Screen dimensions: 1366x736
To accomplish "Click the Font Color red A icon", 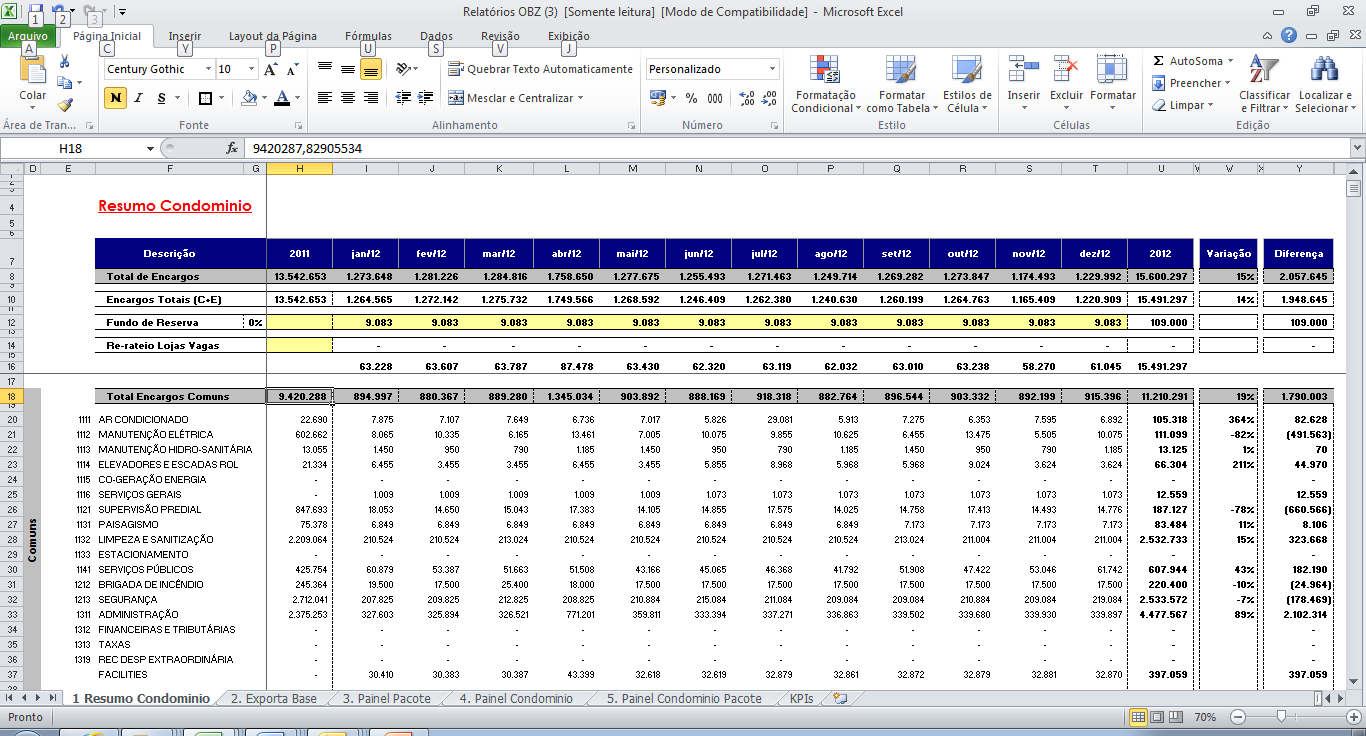I will [281, 98].
